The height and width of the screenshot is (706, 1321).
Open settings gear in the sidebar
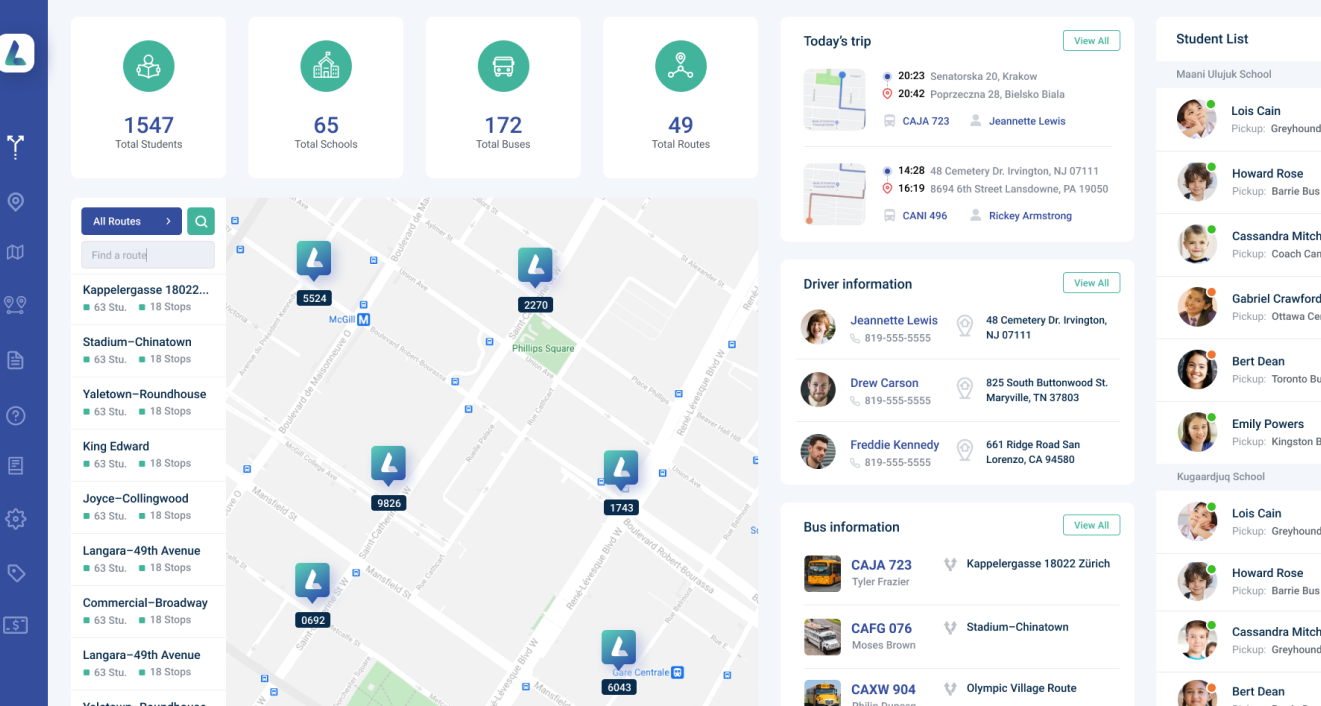click(x=15, y=519)
